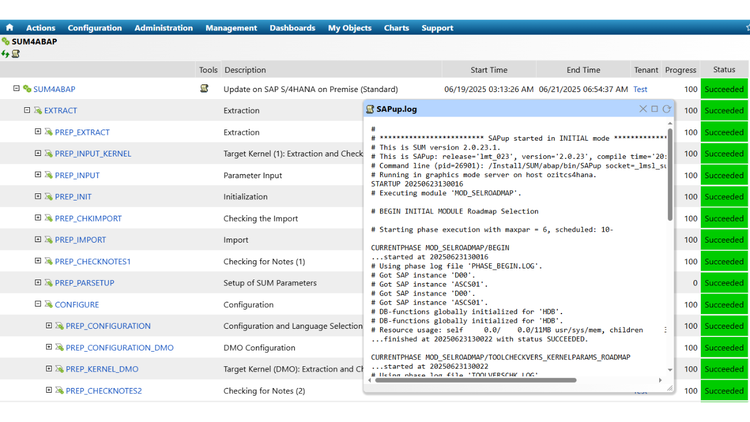Click the Test tenant link
The width and height of the screenshot is (750, 422).
pyautogui.click(x=640, y=89)
